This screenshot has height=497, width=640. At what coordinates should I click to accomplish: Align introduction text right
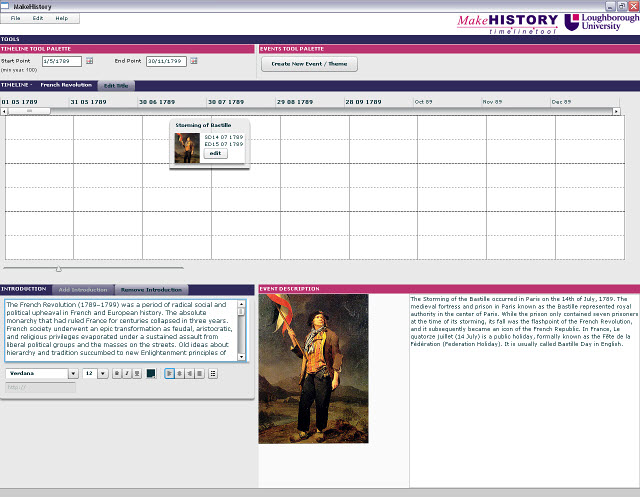pyautogui.click(x=190, y=373)
